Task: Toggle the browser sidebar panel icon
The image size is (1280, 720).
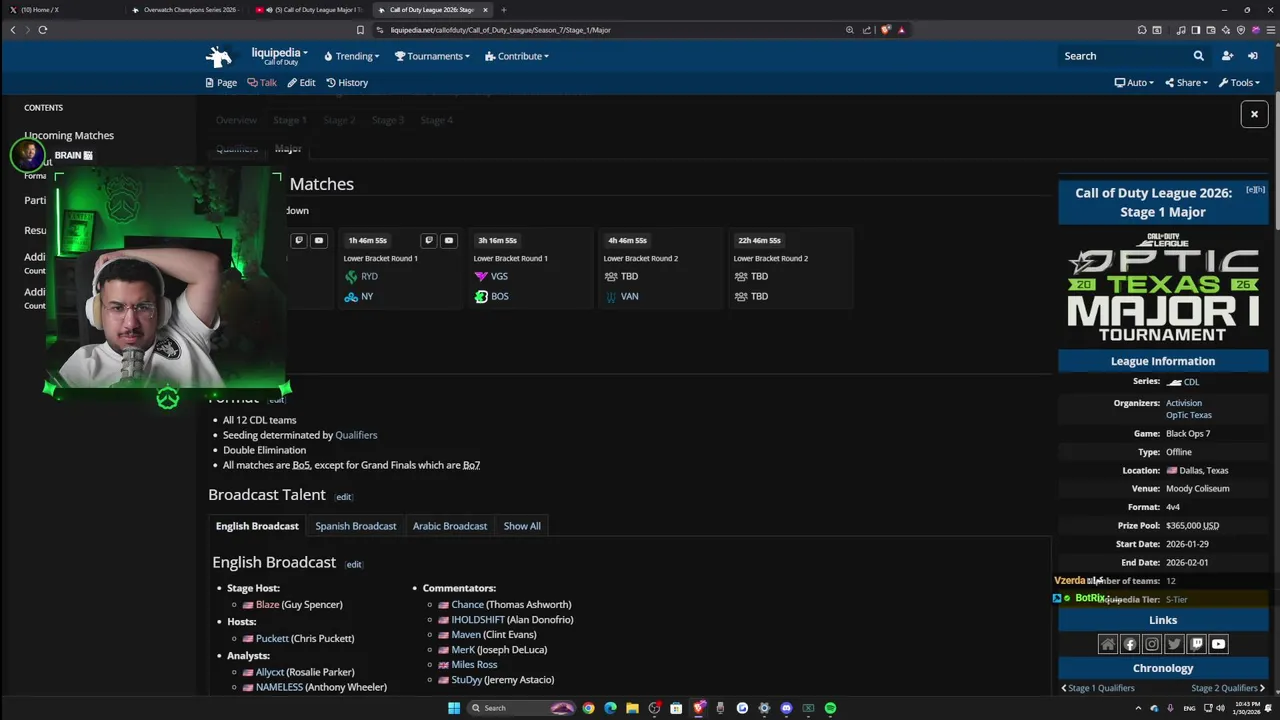Action: 1196,30
